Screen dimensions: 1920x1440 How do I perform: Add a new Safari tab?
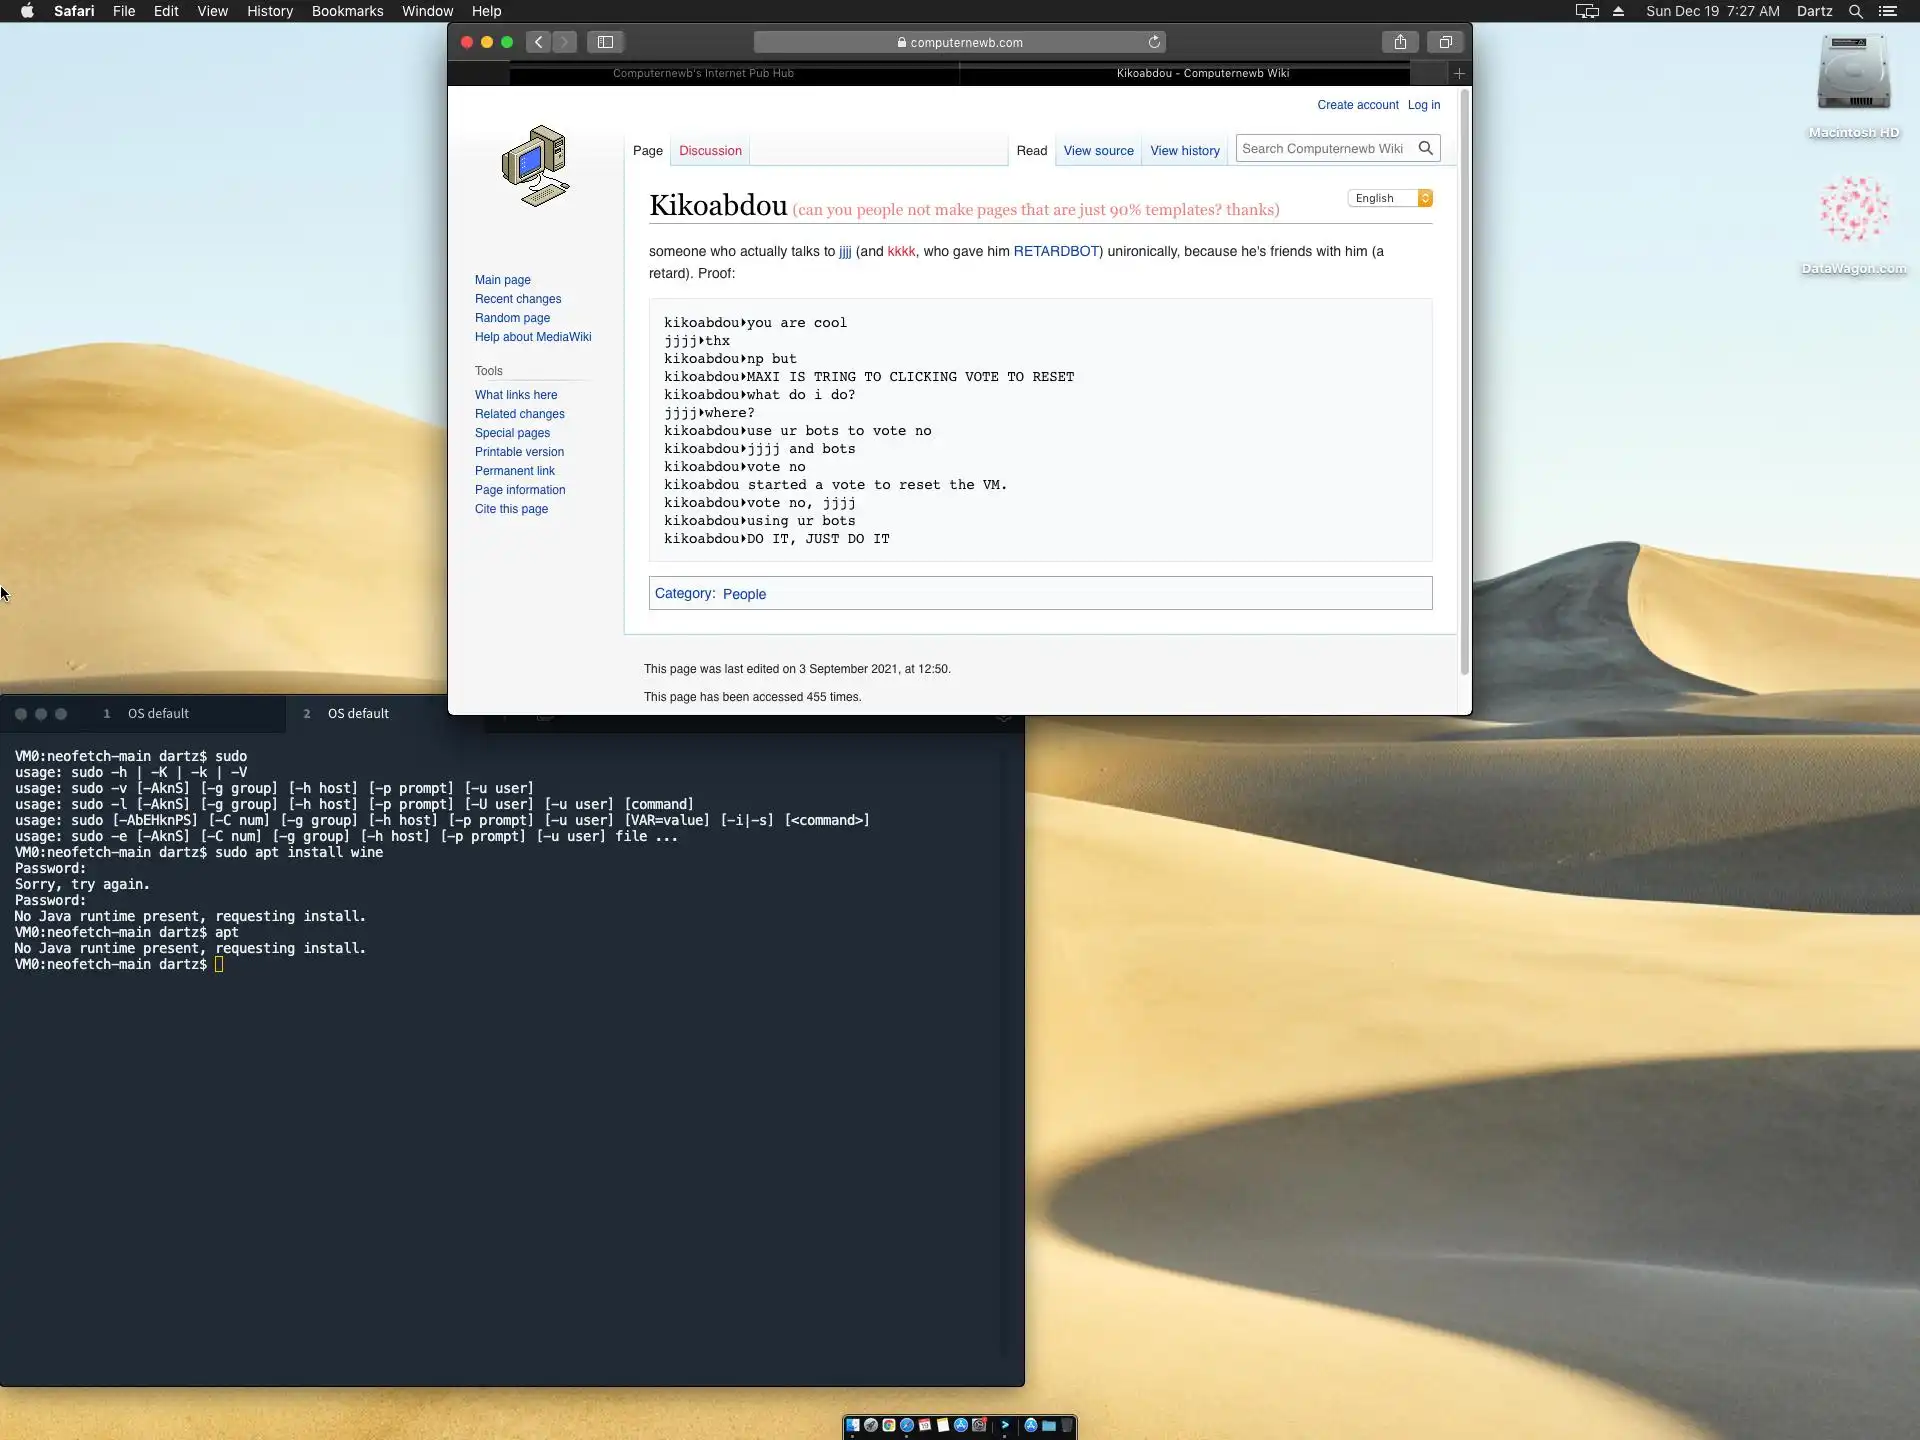tap(1459, 73)
